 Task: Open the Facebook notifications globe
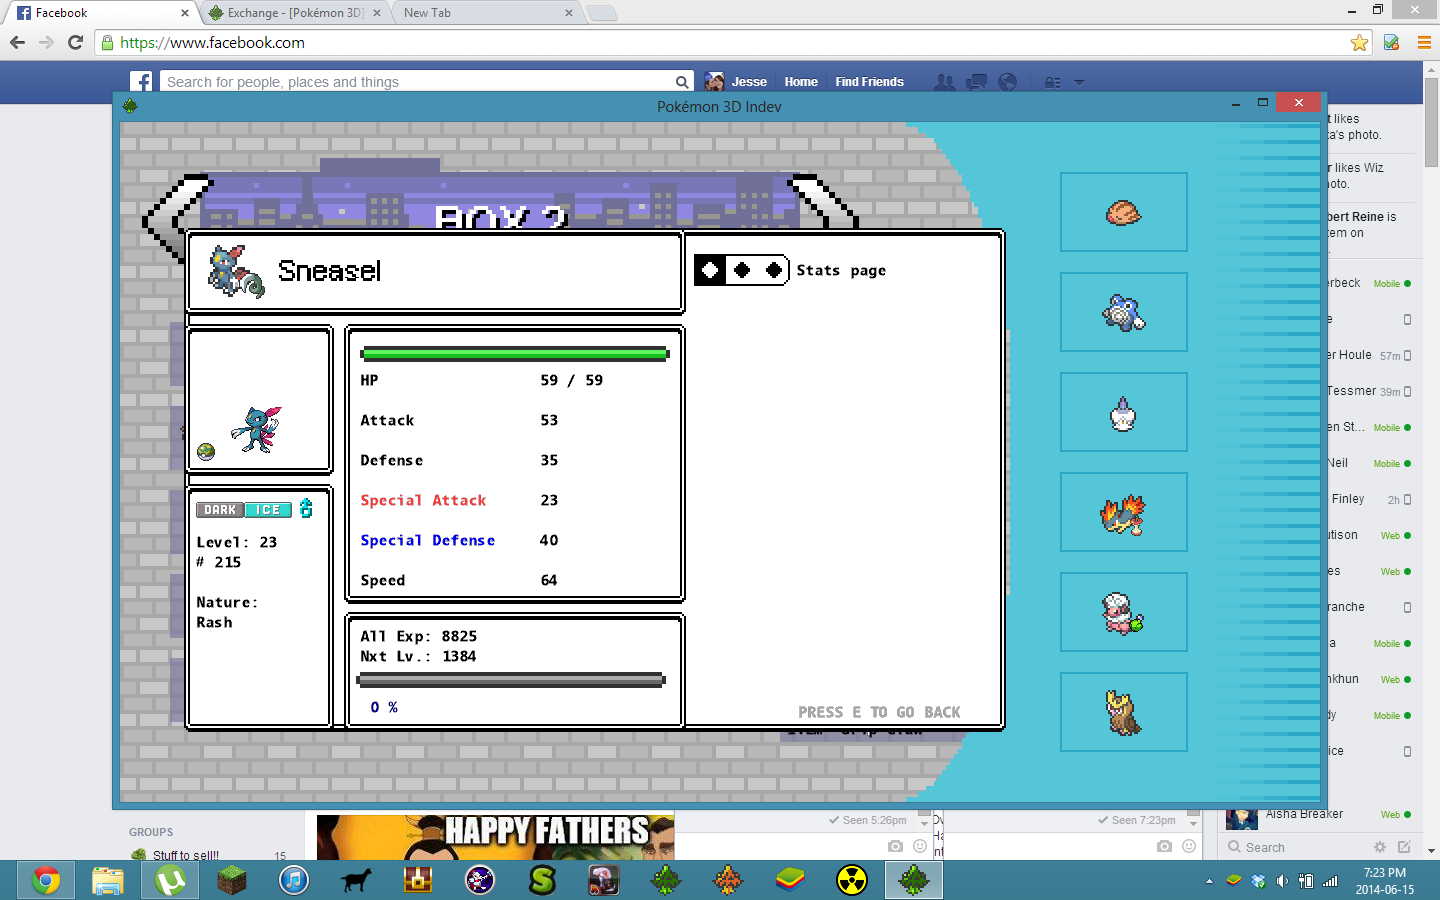coord(1008,82)
